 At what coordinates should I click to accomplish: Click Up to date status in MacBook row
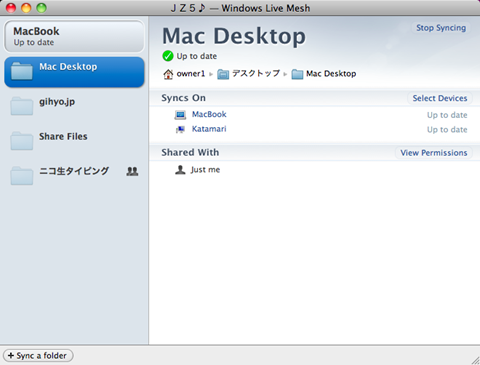tap(447, 115)
